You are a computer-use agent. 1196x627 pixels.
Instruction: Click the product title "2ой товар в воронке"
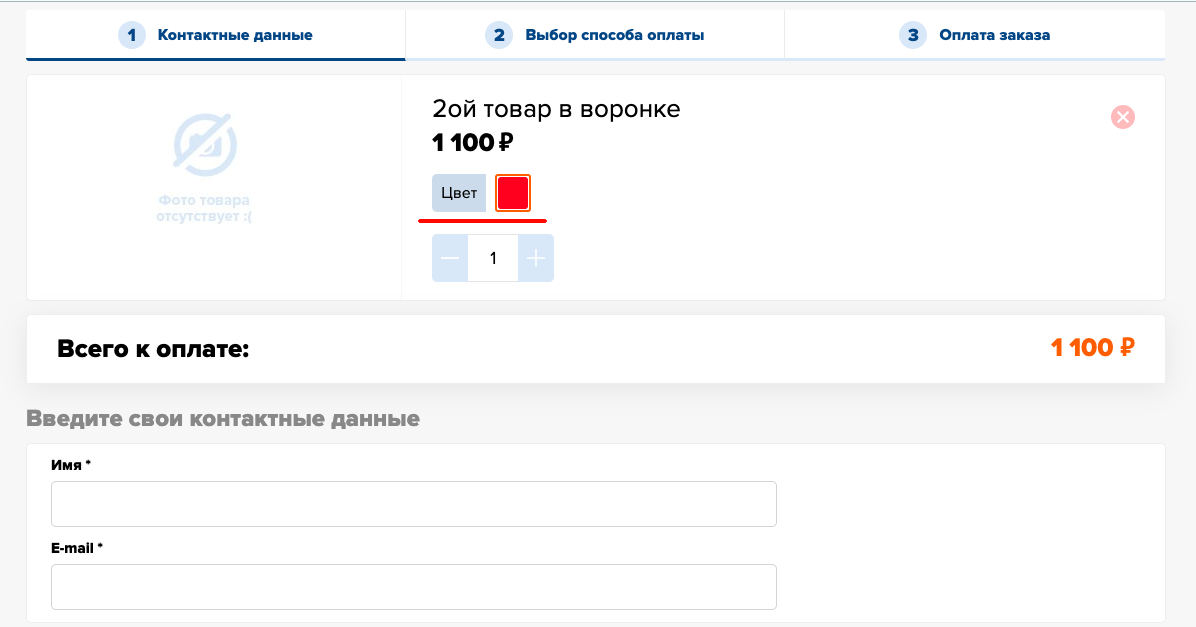(556, 108)
